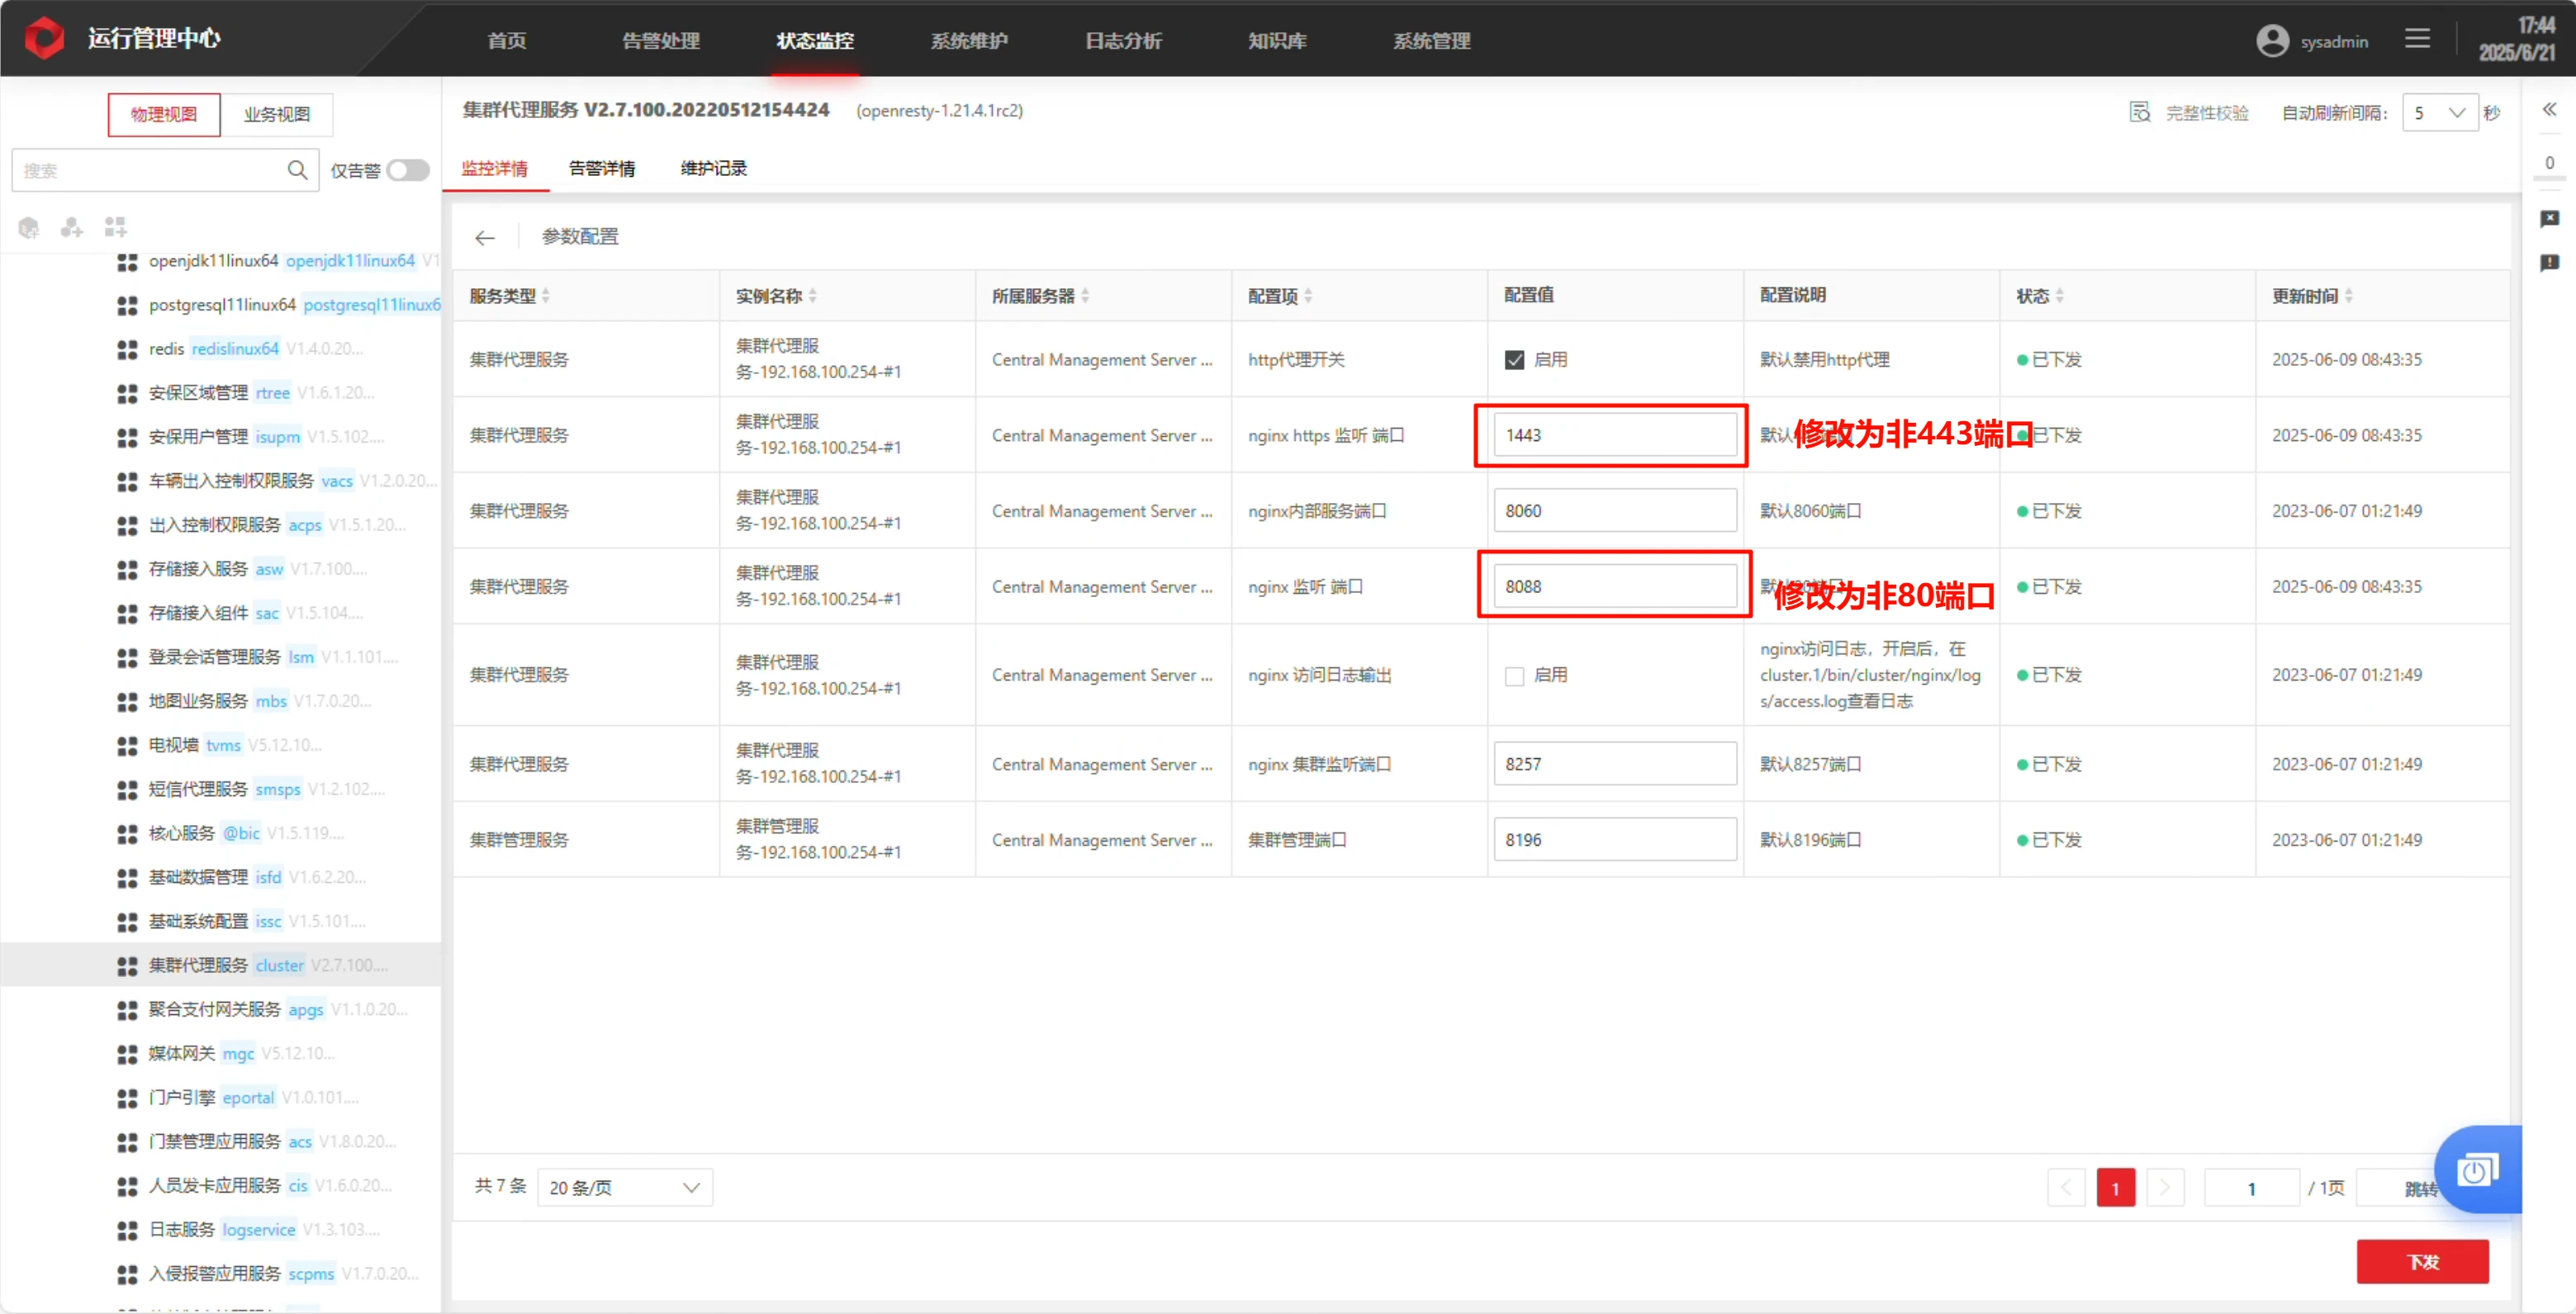Image resolution: width=2576 pixels, height=1314 pixels.
Task: Sort by 状态 column
Action: (2060, 296)
